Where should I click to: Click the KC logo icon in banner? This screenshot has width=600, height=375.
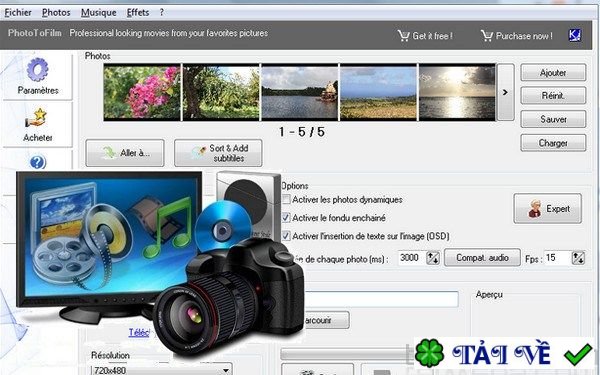pyautogui.click(x=575, y=36)
